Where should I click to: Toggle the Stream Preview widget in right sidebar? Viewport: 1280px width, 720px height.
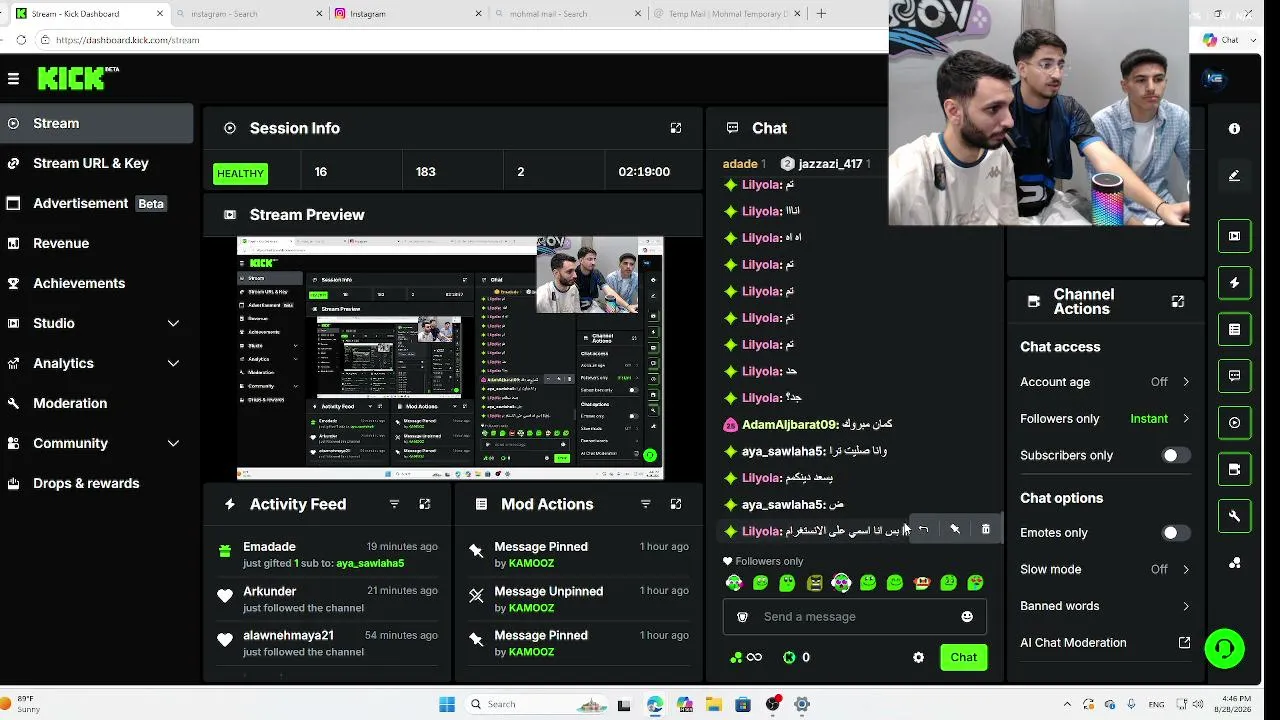coord(1235,236)
